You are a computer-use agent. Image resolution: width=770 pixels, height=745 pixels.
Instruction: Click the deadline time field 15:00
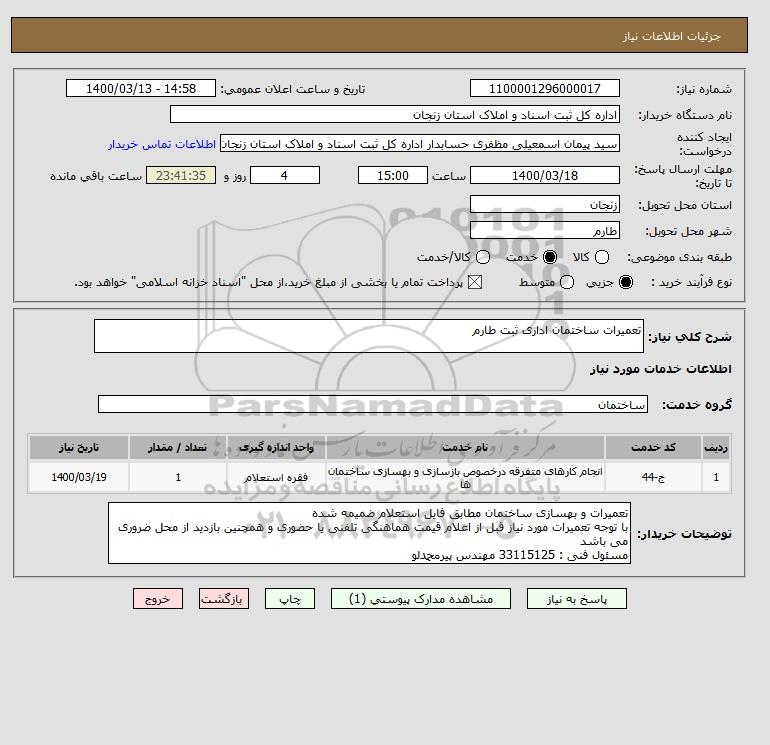point(393,175)
